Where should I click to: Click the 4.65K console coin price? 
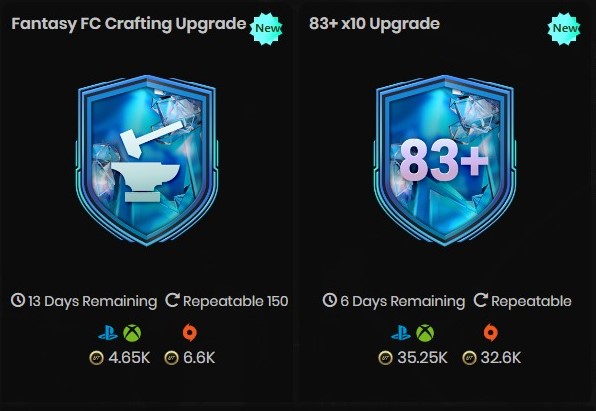click(129, 358)
